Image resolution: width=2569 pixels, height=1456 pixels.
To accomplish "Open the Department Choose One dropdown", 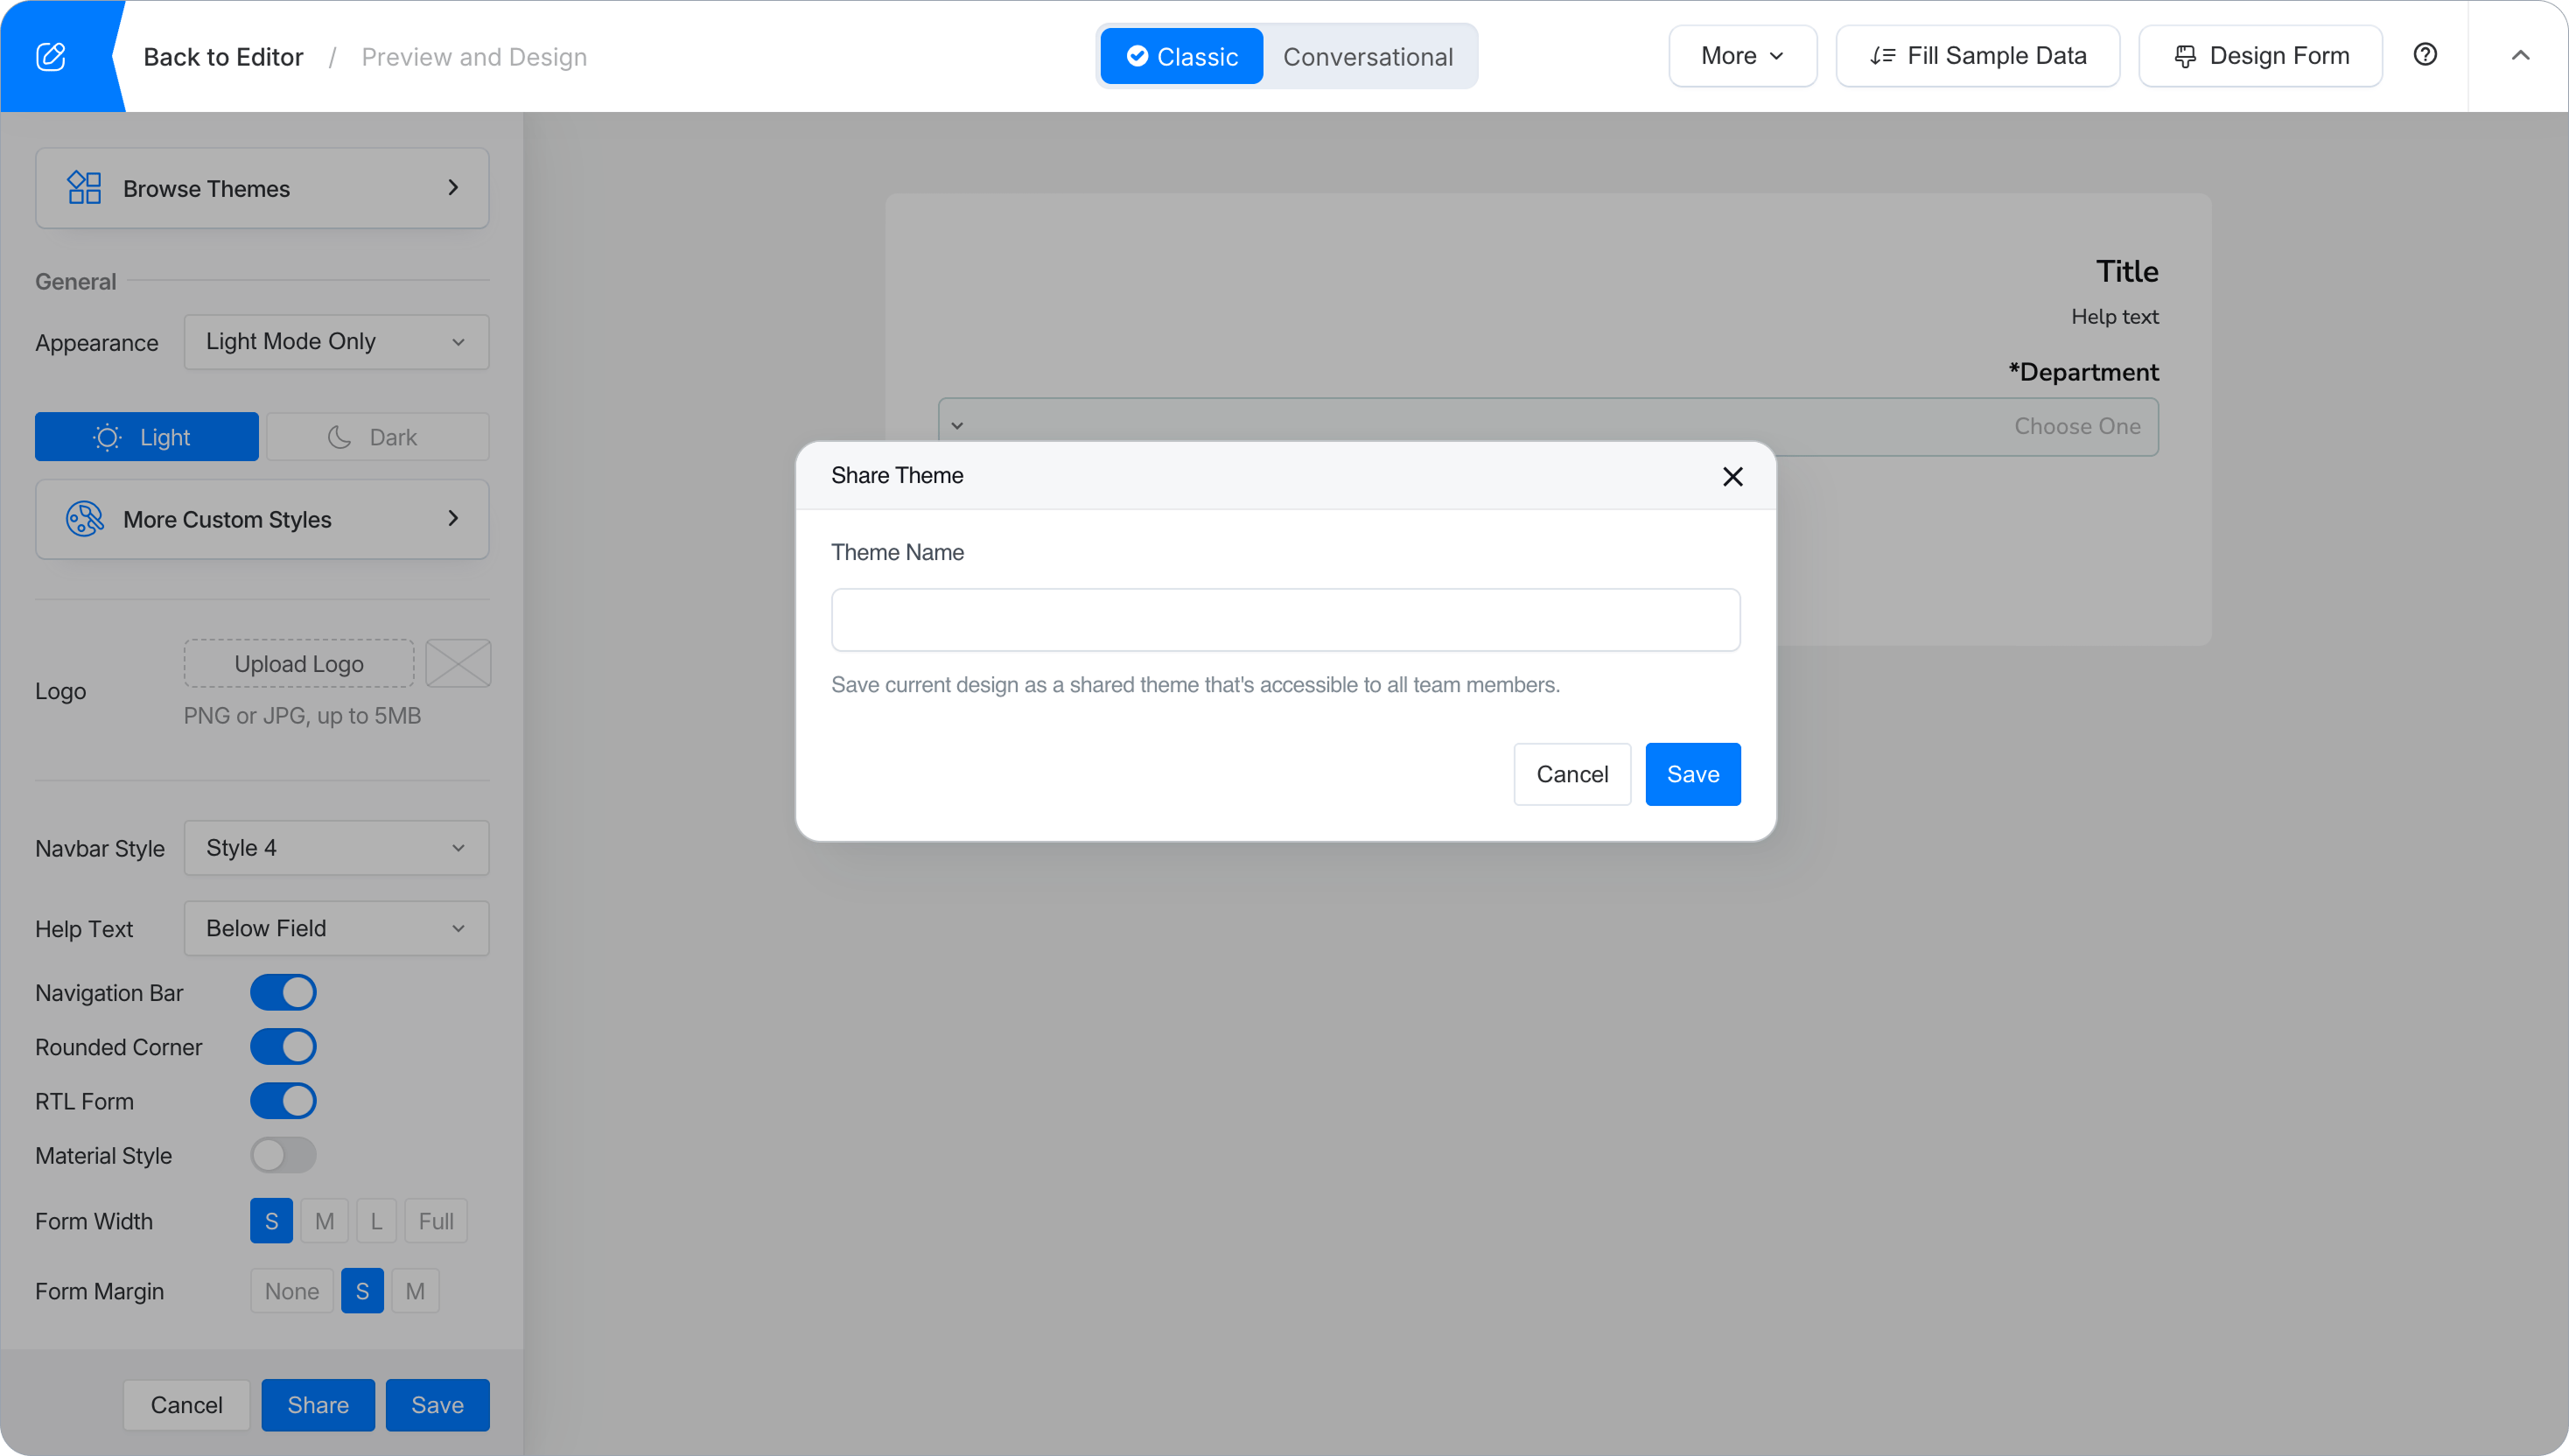I will [1548, 427].
